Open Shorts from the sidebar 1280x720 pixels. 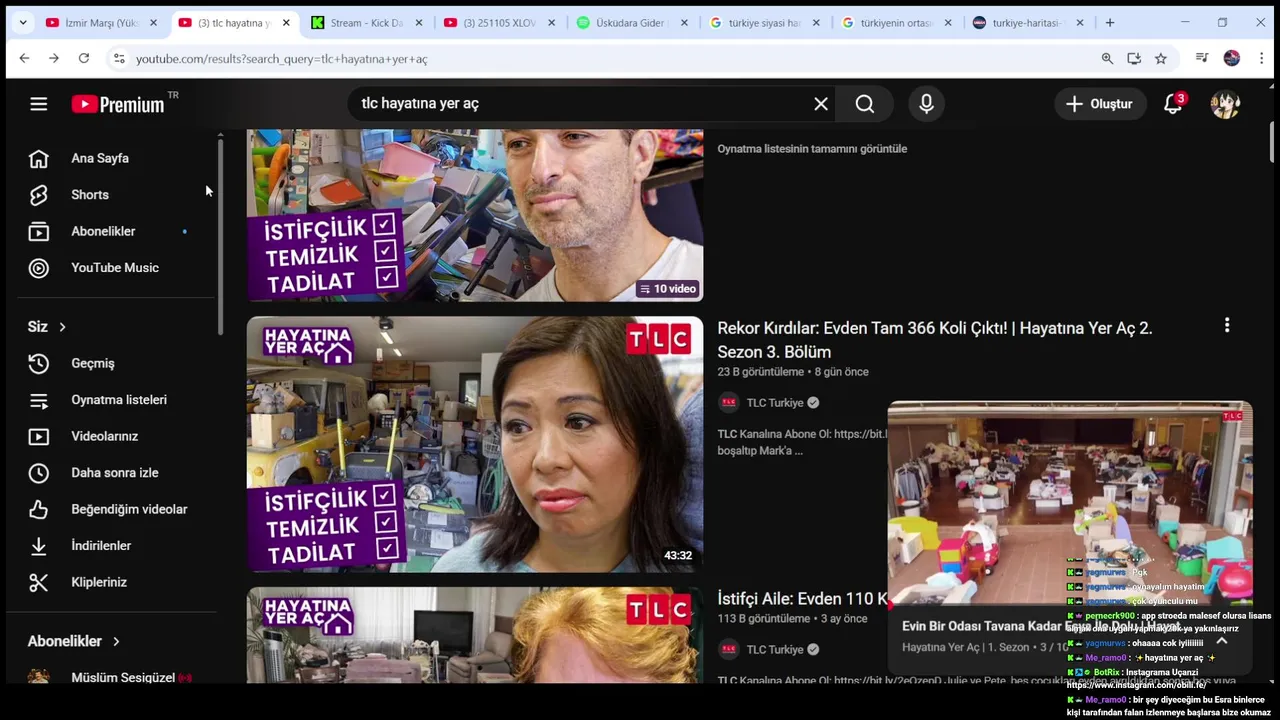tap(90, 195)
